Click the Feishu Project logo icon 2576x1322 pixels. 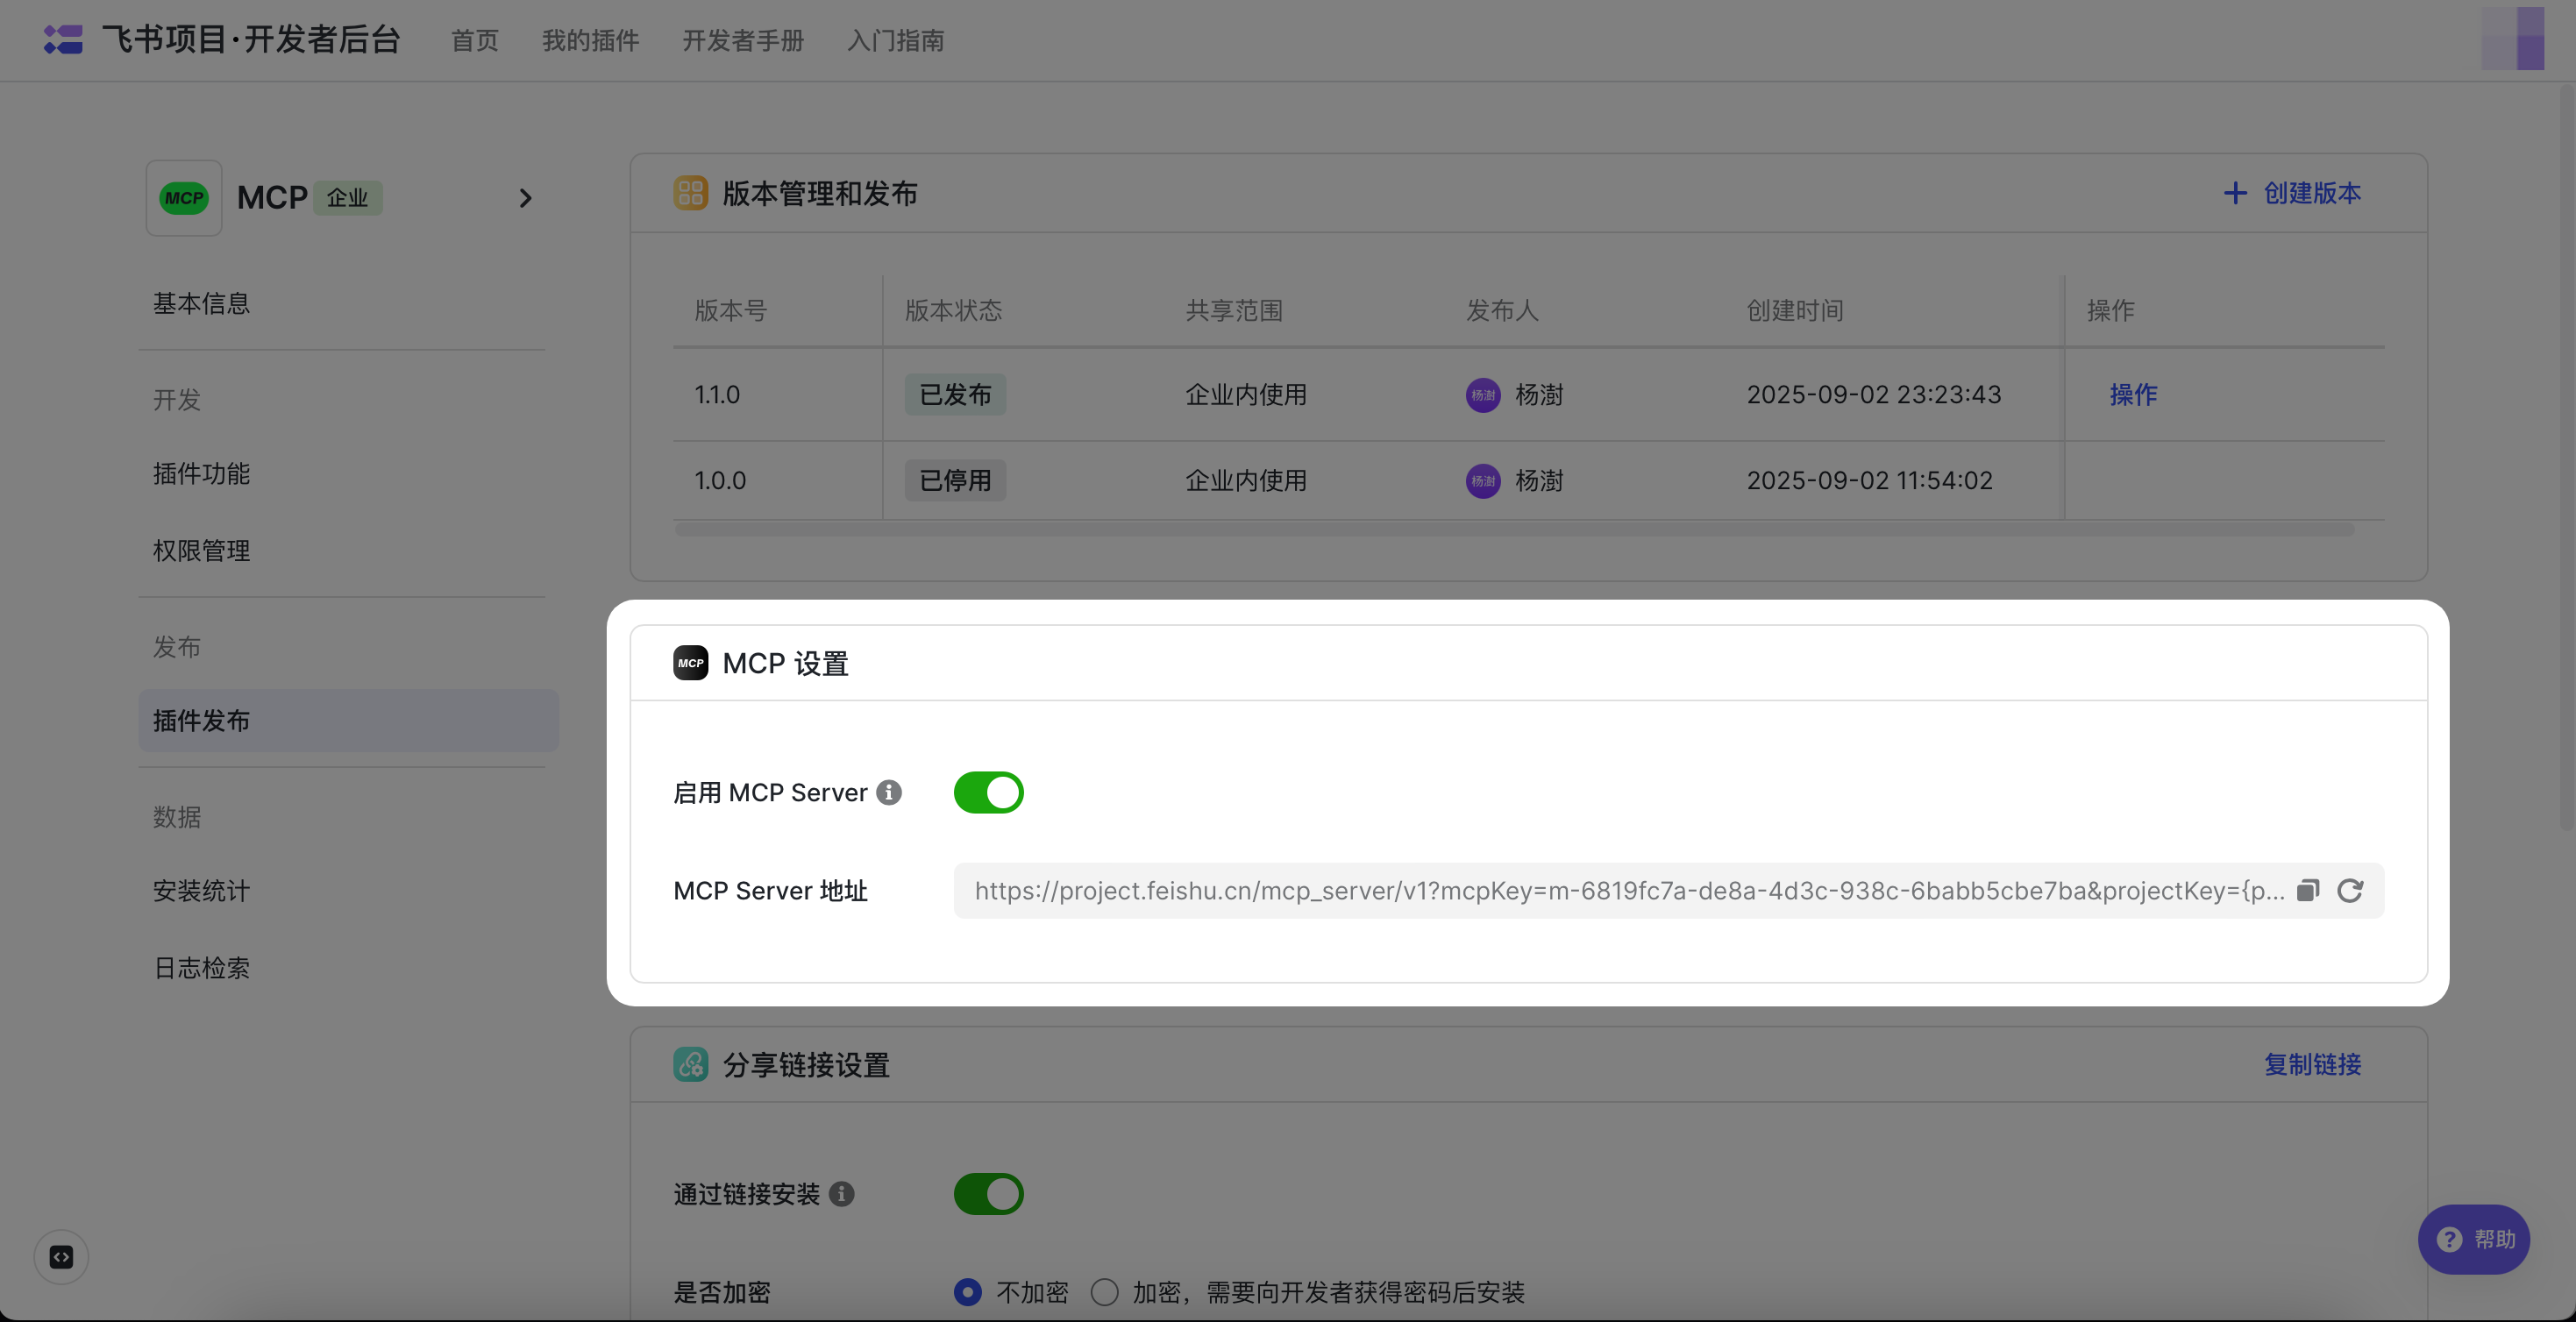(63, 40)
